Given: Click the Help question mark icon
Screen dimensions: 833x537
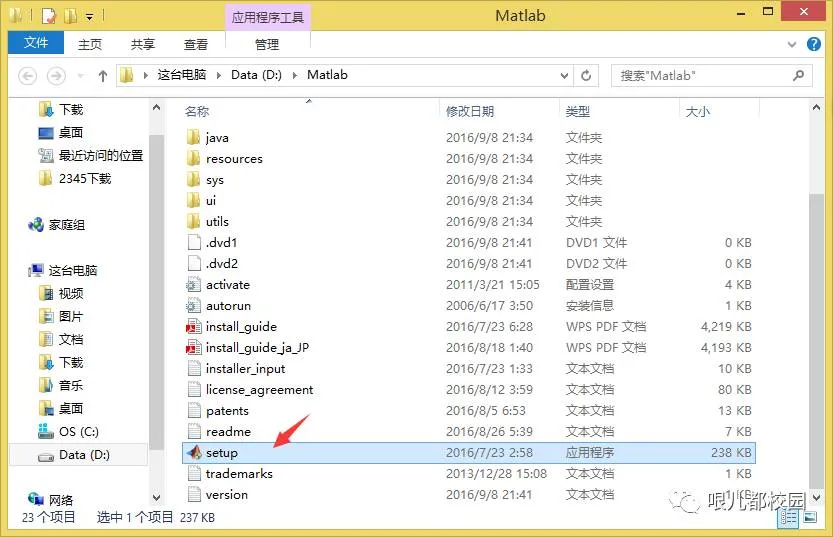Looking at the screenshot, I should (x=813, y=44).
